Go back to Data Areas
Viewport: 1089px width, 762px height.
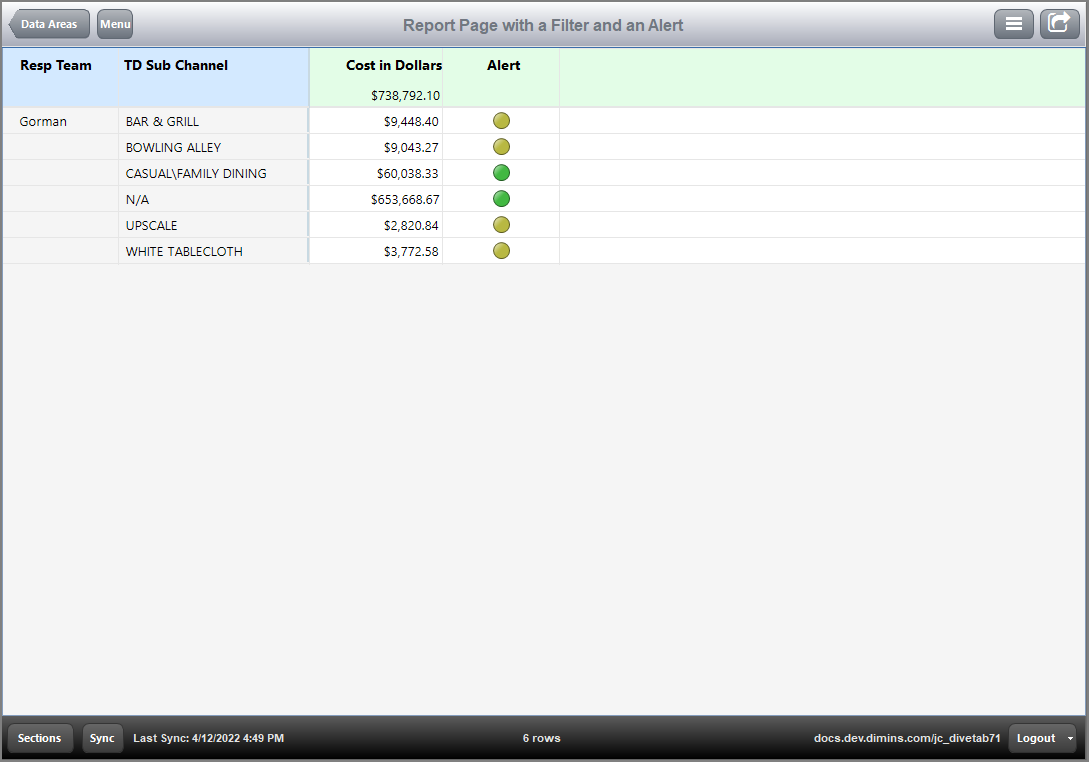(x=49, y=24)
